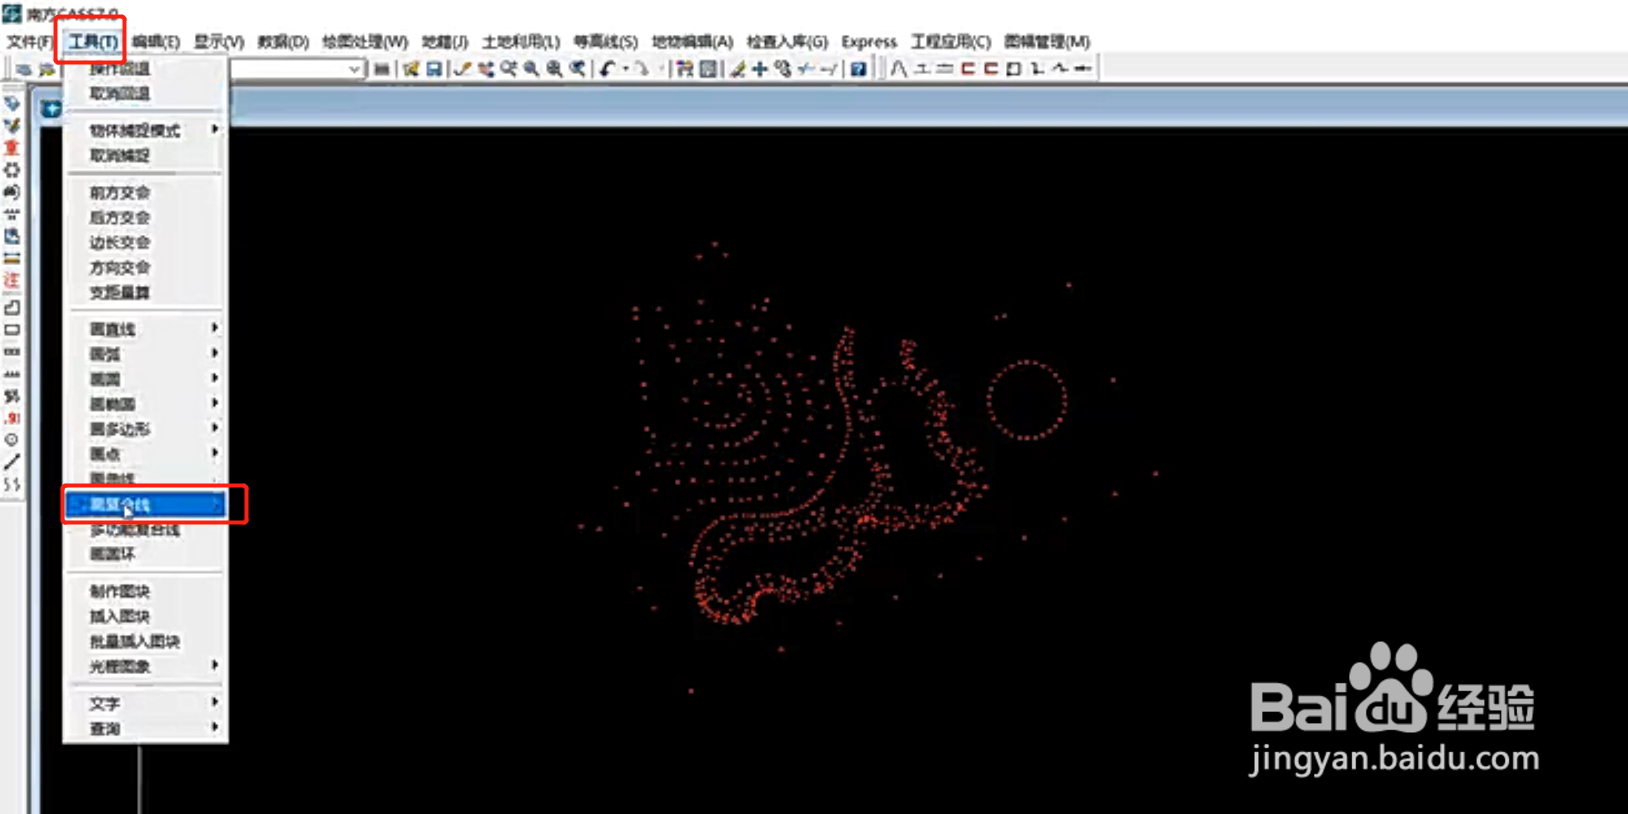
Task: Click the layer properties icon beside the combo box
Action: pyautogui.click(x=381, y=69)
